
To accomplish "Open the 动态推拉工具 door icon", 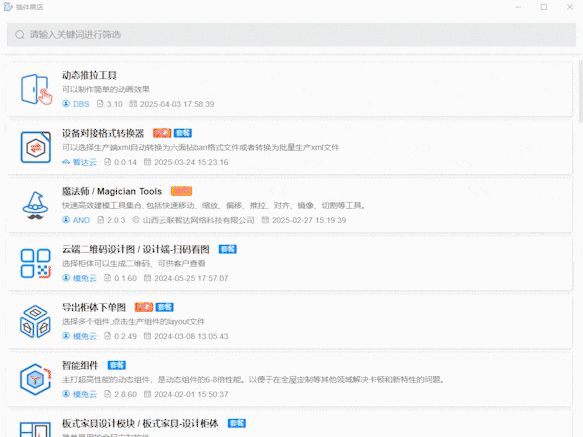I will pyautogui.click(x=36, y=89).
